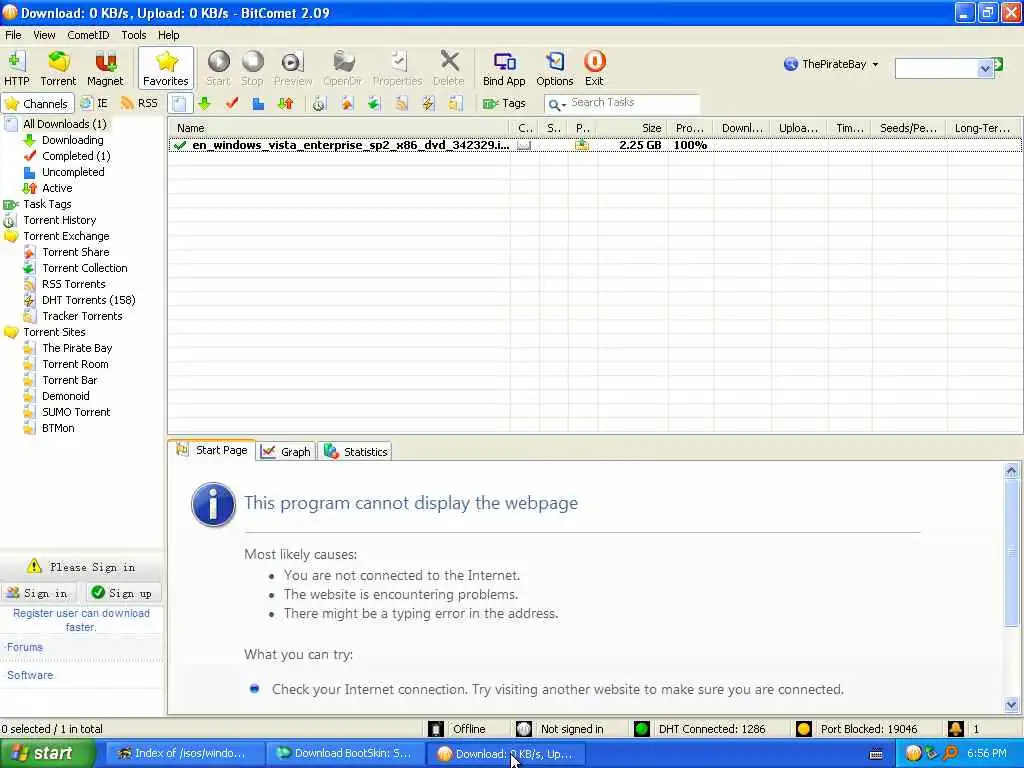Switch to Index of /isos taskbar window

pos(183,754)
